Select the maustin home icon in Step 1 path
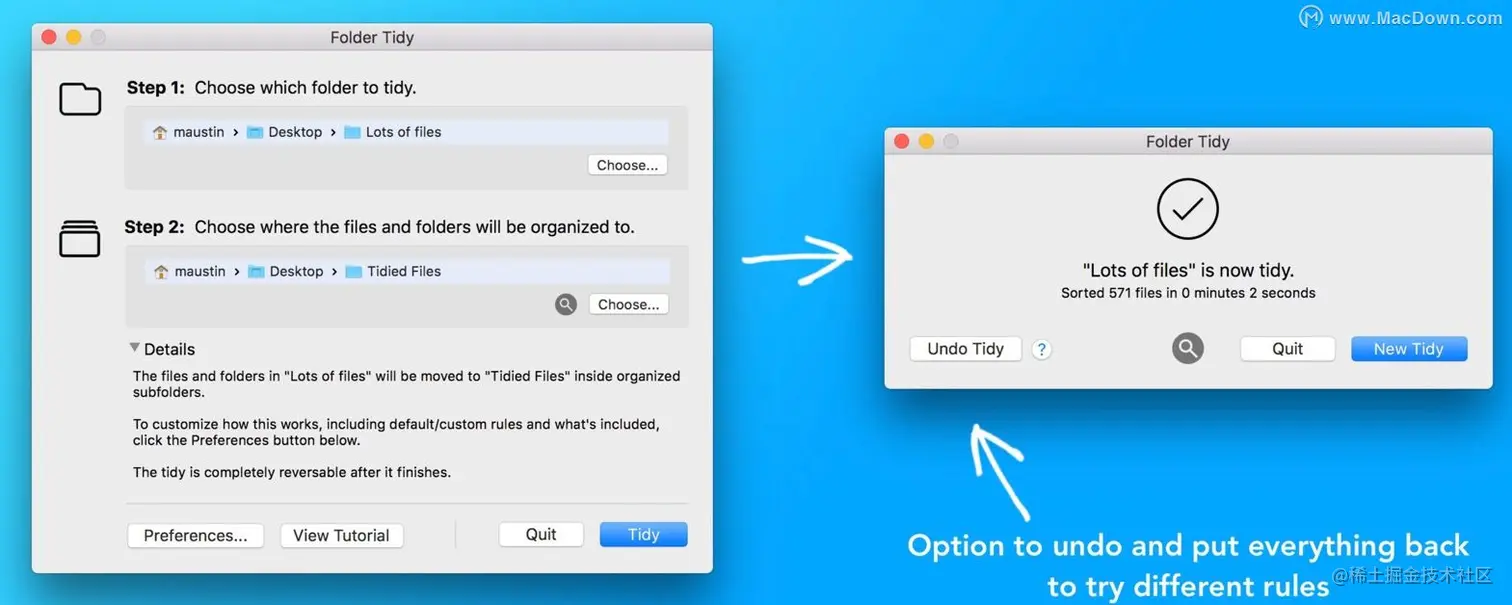Viewport: 1512px width, 605px height. pyautogui.click(x=160, y=132)
